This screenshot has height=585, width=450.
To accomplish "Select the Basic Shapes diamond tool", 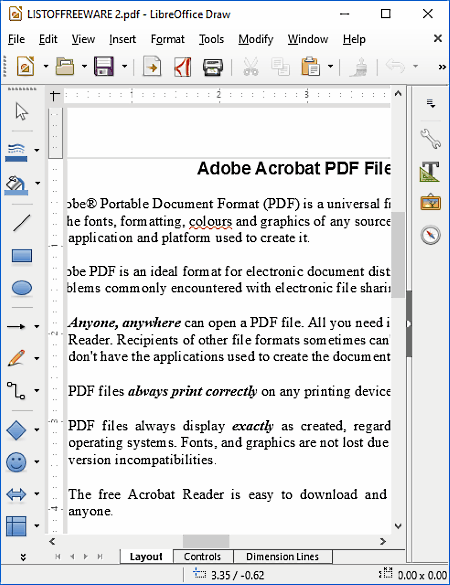I will 16,430.
